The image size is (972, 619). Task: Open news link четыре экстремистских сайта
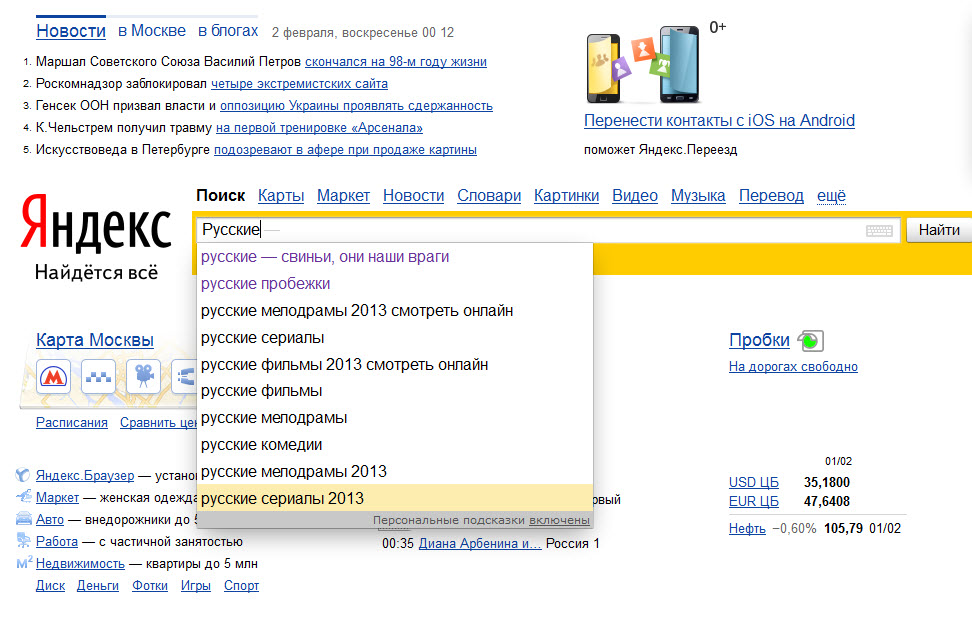(x=299, y=84)
